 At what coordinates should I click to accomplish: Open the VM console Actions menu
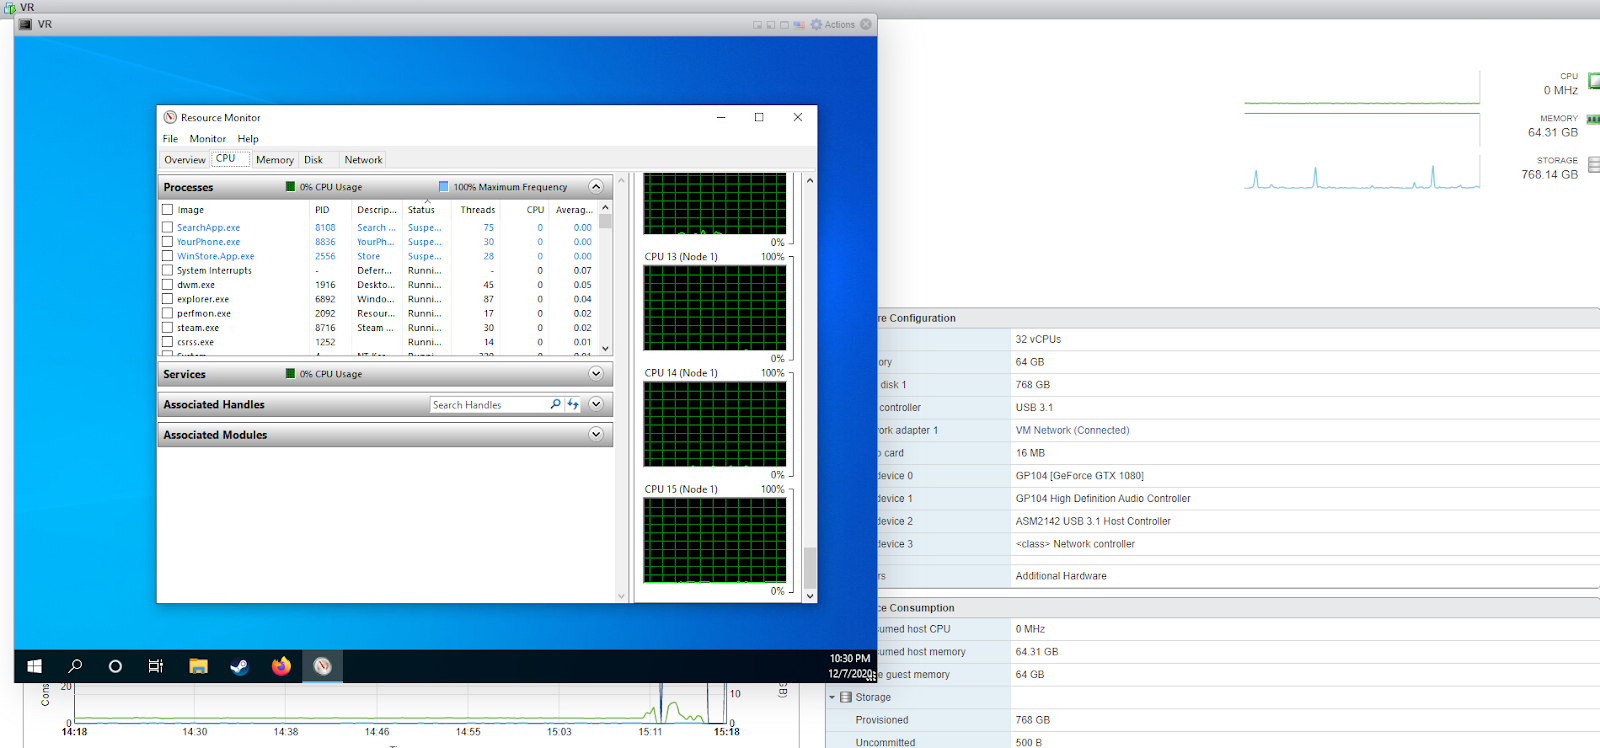pos(833,25)
